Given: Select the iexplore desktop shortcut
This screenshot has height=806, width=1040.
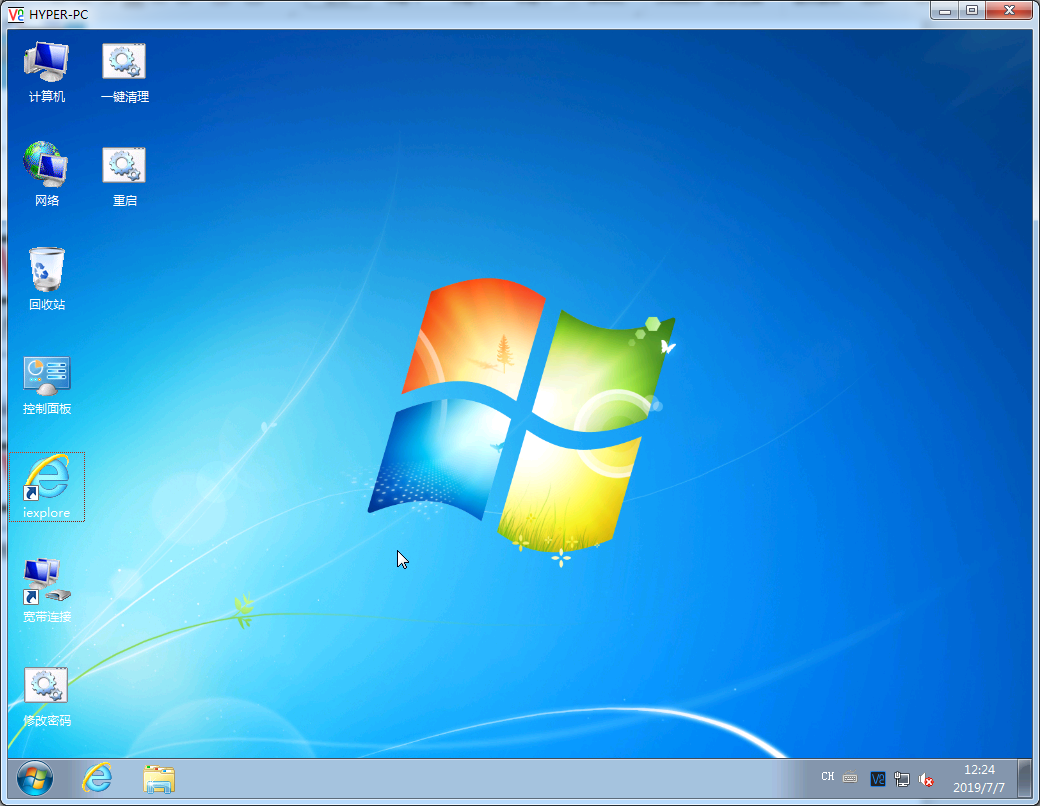Looking at the screenshot, I should point(46,487).
